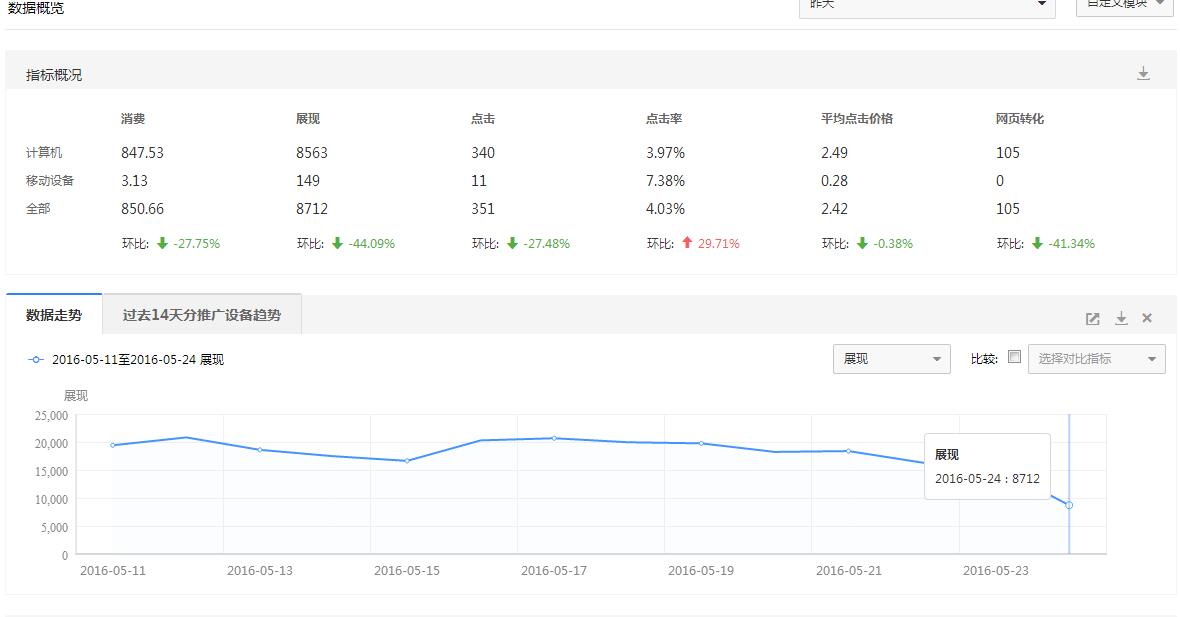Click the 点击 column header
This screenshot has height=617, width=1180.
pos(483,119)
